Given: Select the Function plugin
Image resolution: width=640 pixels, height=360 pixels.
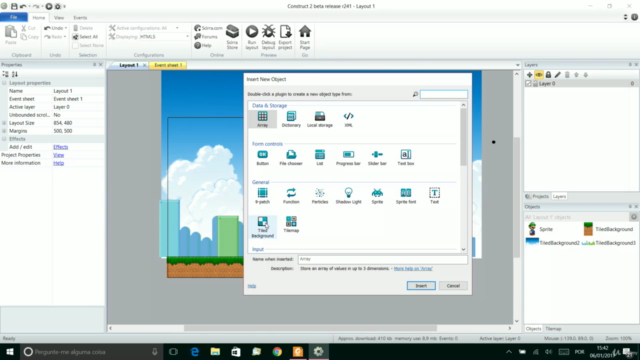Looking at the screenshot, I should (291, 196).
